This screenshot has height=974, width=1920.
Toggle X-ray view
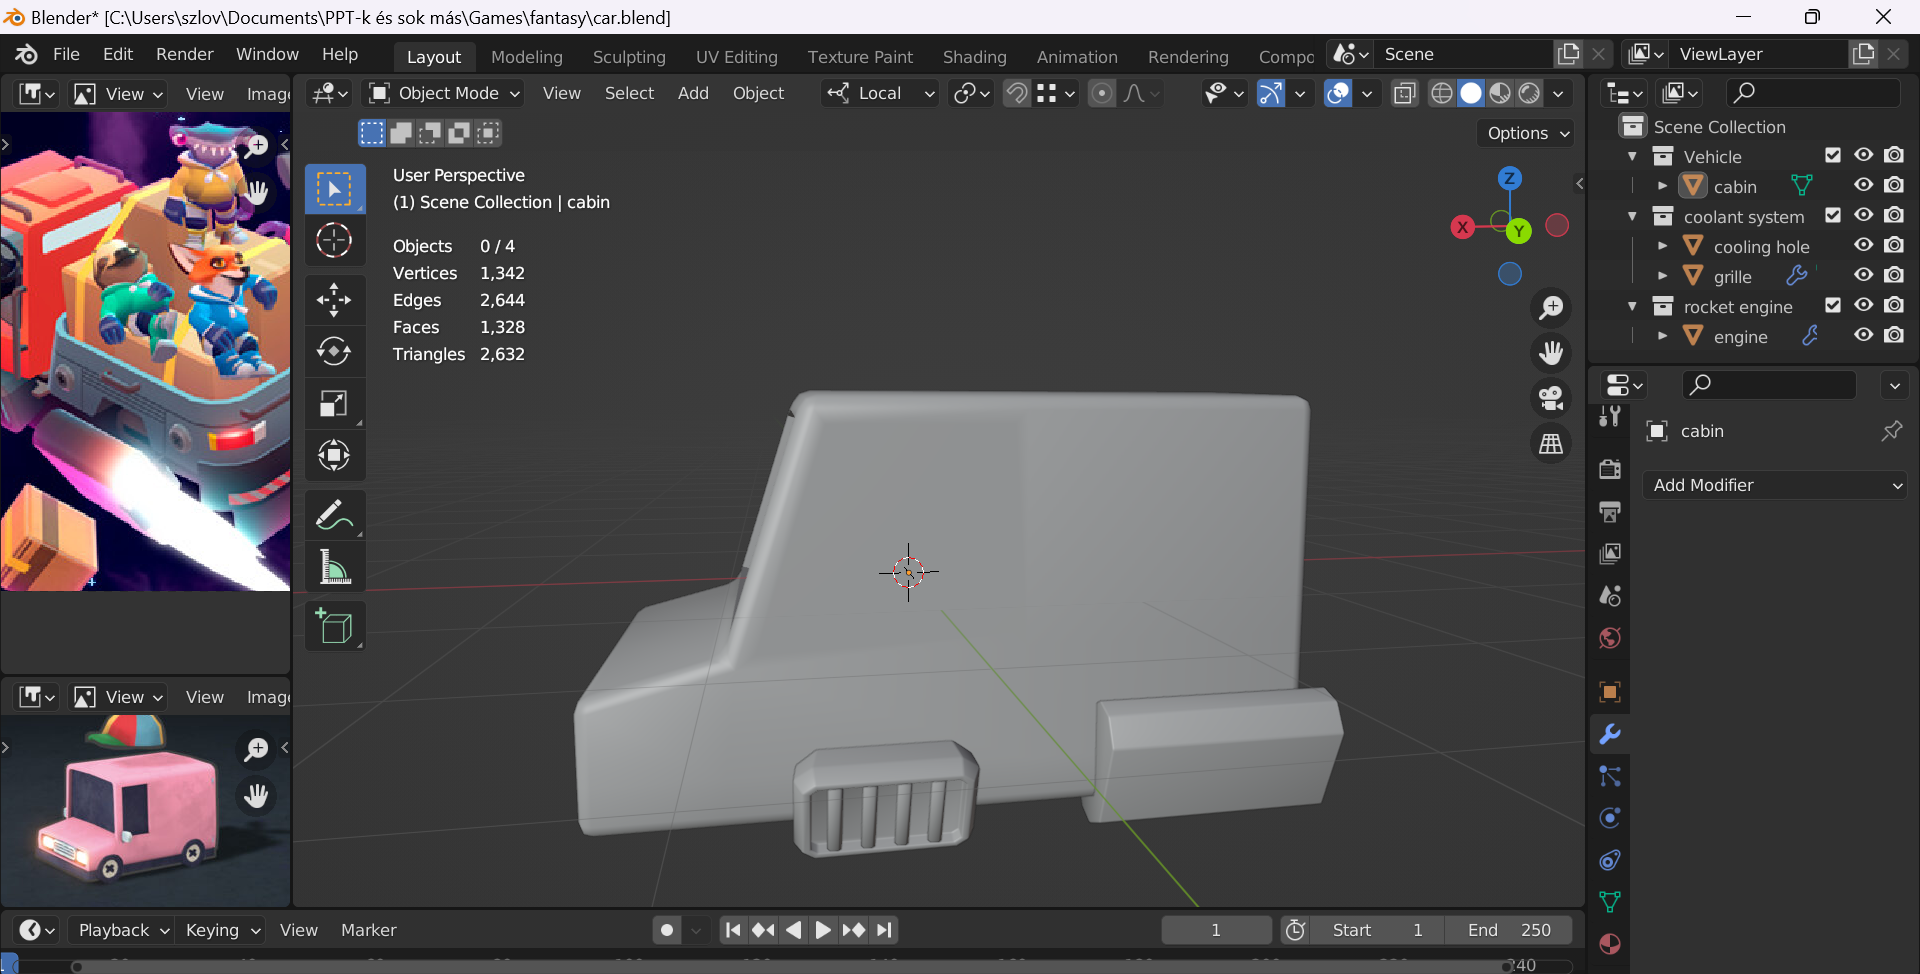1404,93
